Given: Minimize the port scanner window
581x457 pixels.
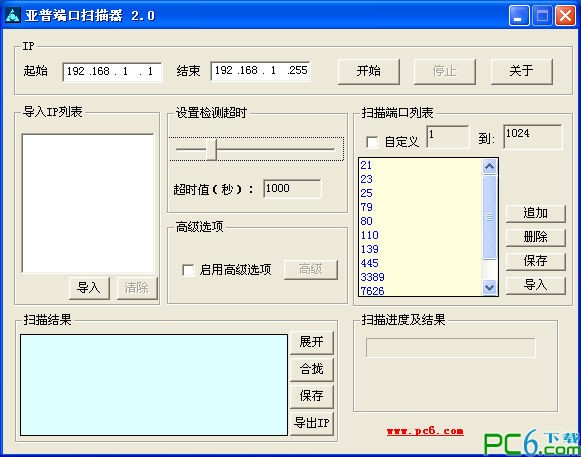Looking at the screenshot, I should tap(519, 16).
